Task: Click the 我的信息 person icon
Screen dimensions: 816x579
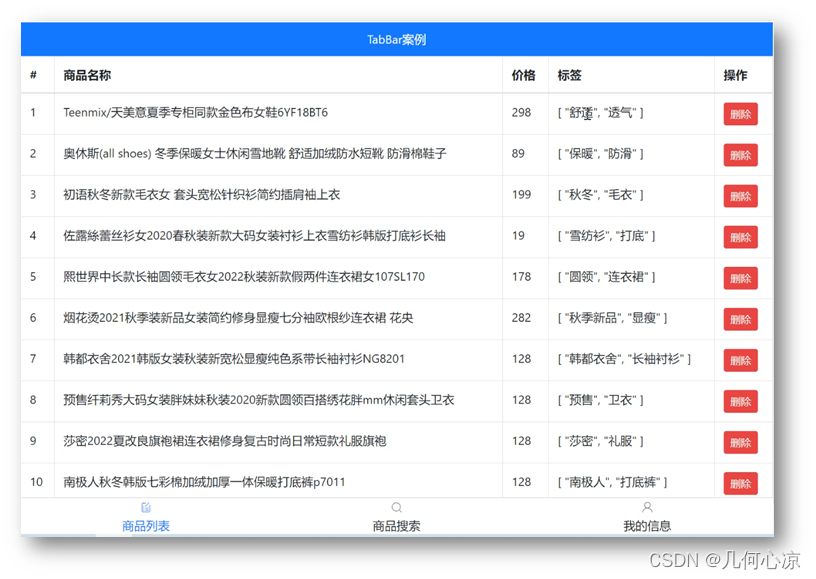Action: point(647,507)
